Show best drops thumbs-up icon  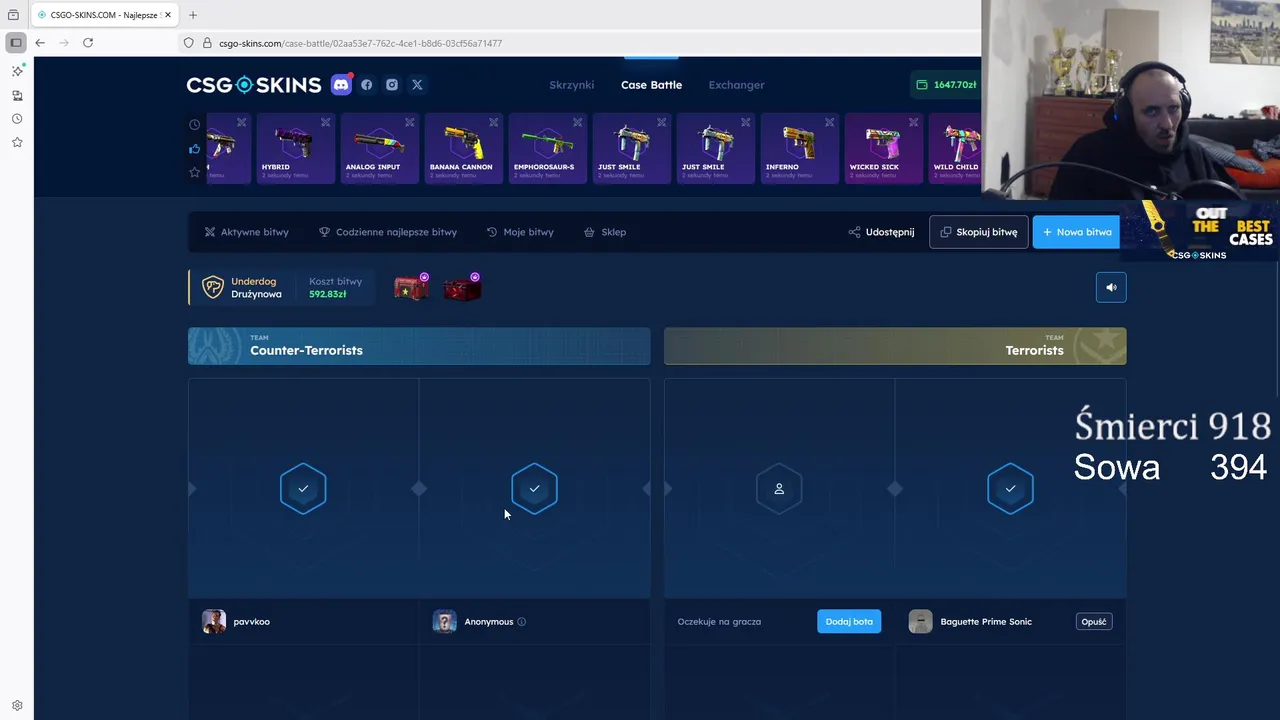tap(194, 149)
